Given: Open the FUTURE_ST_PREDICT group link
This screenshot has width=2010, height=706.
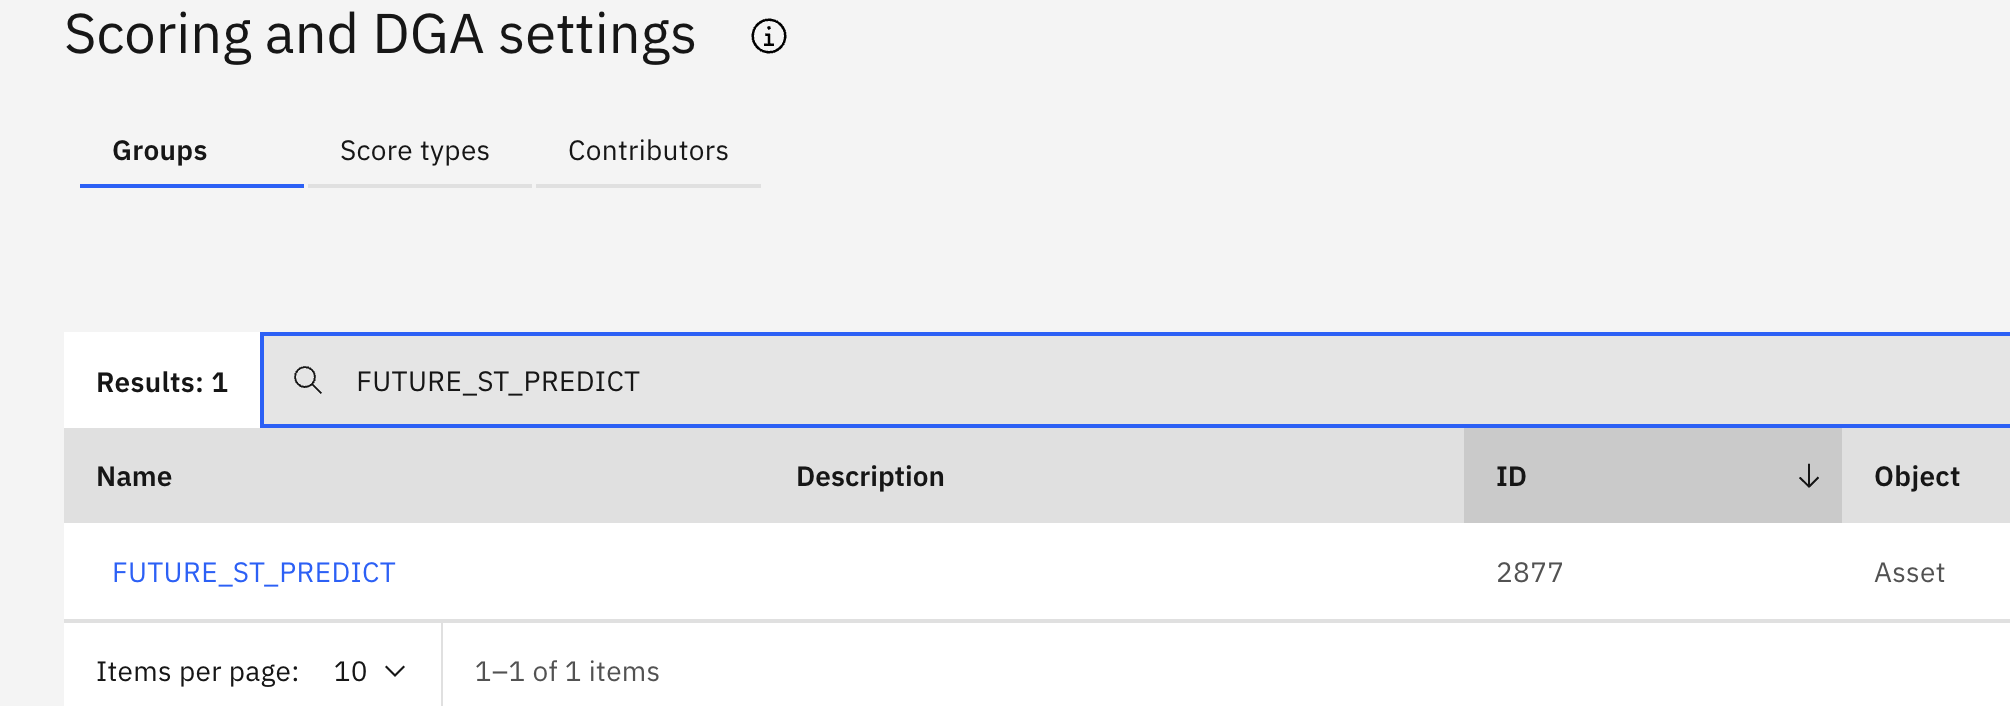Looking at the screenshot, I should pyautogui.click(x=254, y=572).
